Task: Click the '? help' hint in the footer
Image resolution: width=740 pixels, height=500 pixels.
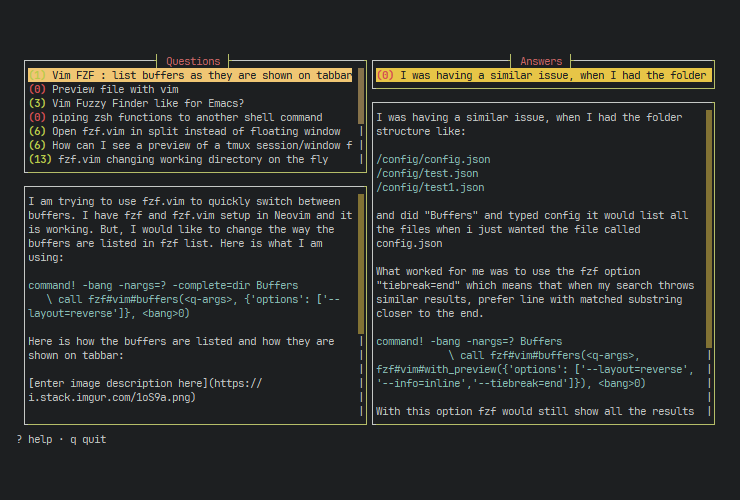Action: 34,440
